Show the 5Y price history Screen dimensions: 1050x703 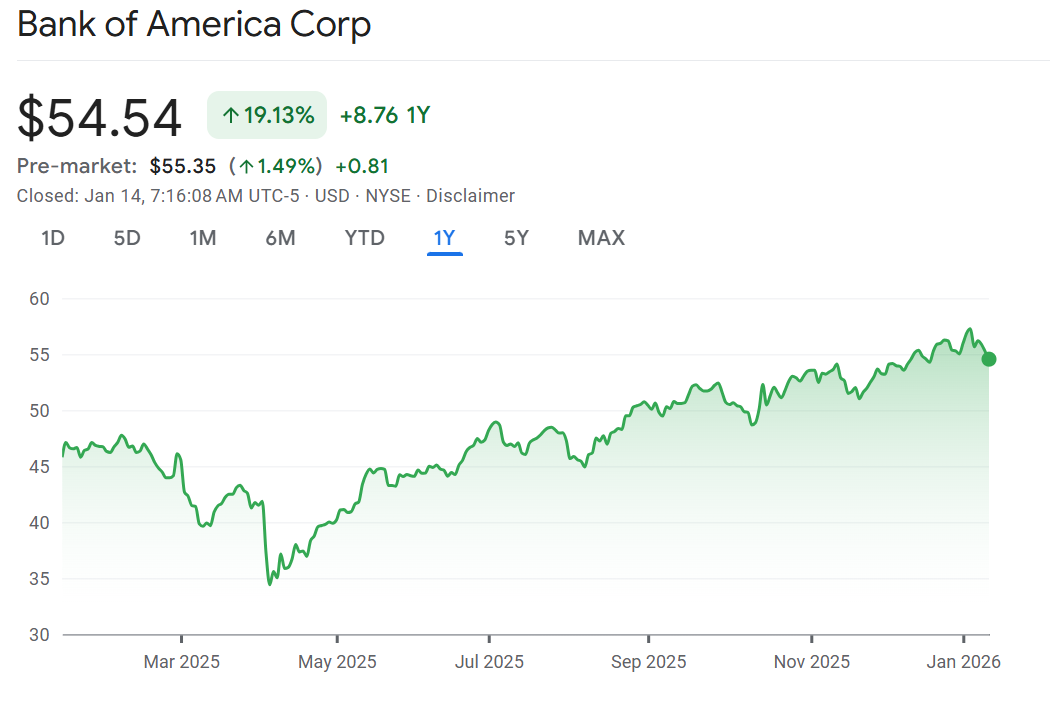pyautogui.click(x=516, y=238)
